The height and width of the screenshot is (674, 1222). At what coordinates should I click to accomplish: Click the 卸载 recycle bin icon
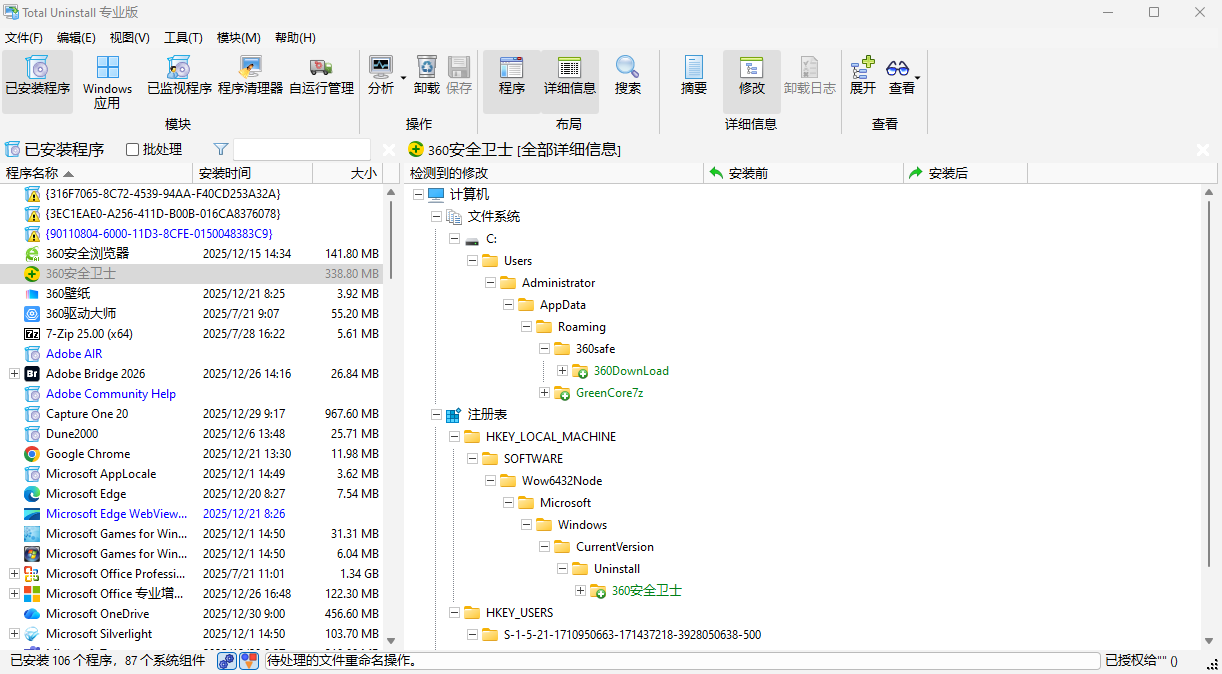click(427, 76)
